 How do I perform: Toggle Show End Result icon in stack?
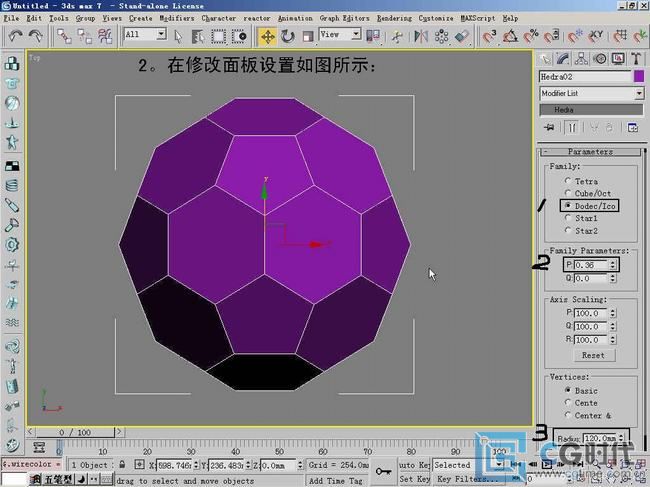pyautogui.click(x=572, y=127)
